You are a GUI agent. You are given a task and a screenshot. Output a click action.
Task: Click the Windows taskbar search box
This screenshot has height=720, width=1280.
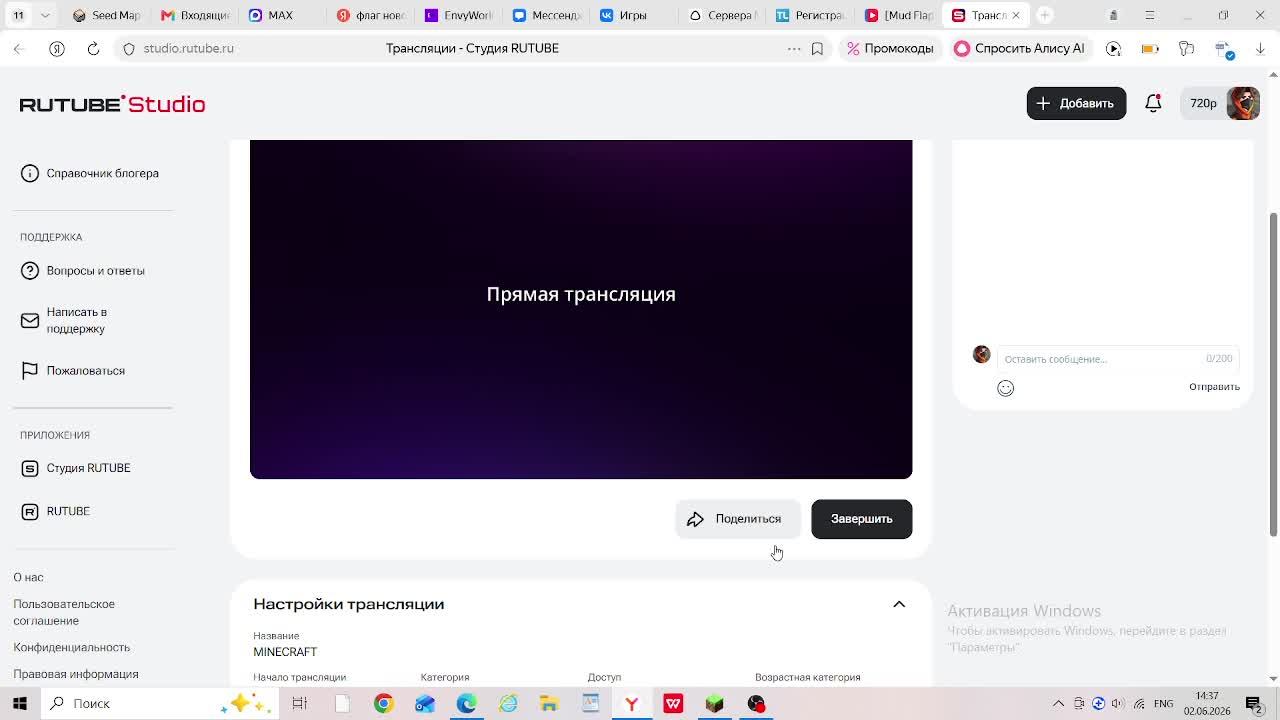pyautogui.click(x=160, y=703)
